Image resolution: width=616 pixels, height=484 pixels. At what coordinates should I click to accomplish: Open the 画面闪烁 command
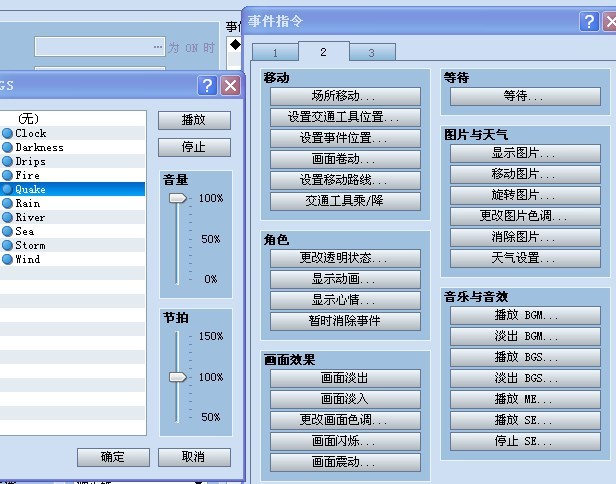[345, 441]
